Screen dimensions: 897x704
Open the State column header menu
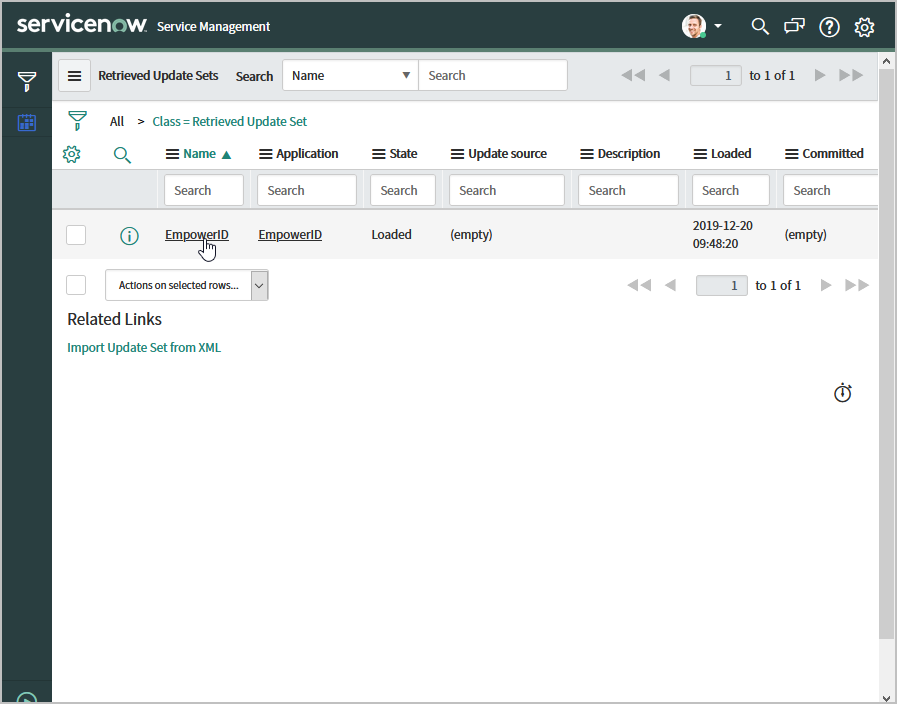click(379, 154)
